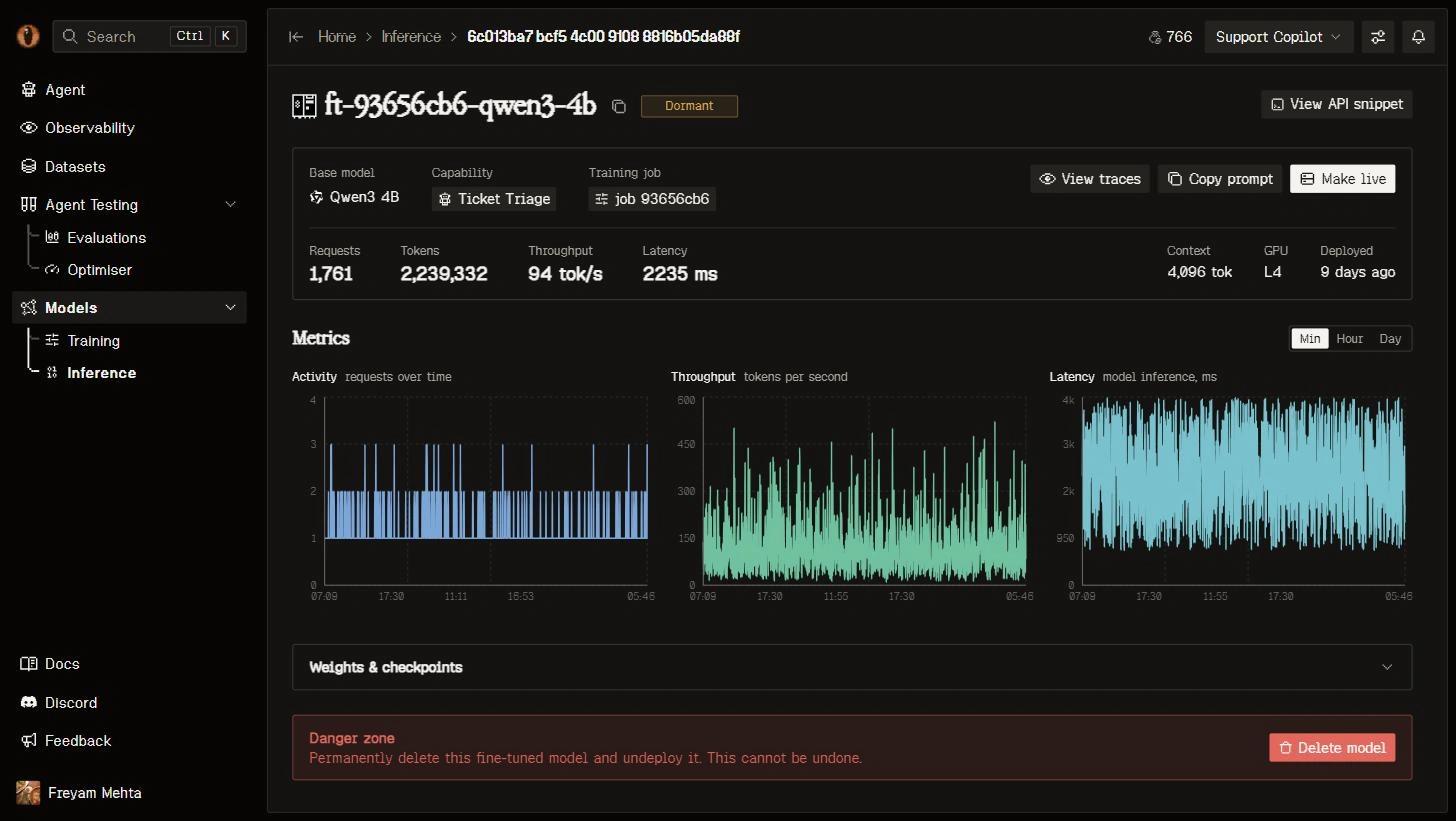Click View API snippet button
1456x821 pixels.
pyautogui.click(x=1337, y=104)
